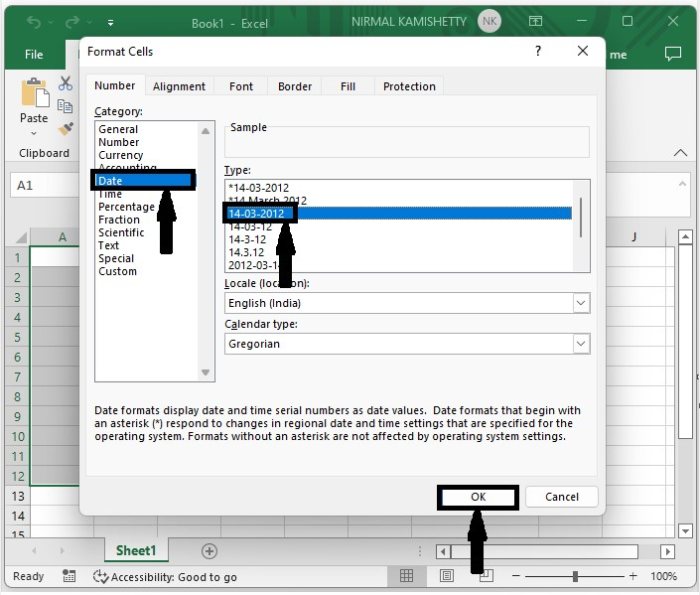Screen dimensions: 700x595
Task: Select Text in Category list
Action: coord(108,245)
